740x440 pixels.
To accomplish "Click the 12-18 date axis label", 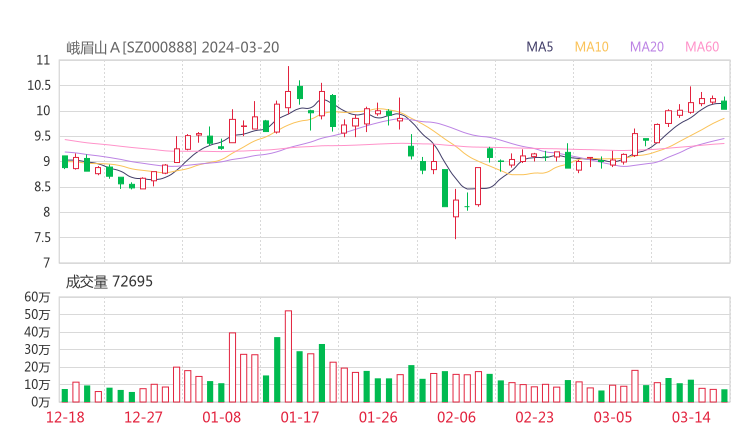I will 65,417.
